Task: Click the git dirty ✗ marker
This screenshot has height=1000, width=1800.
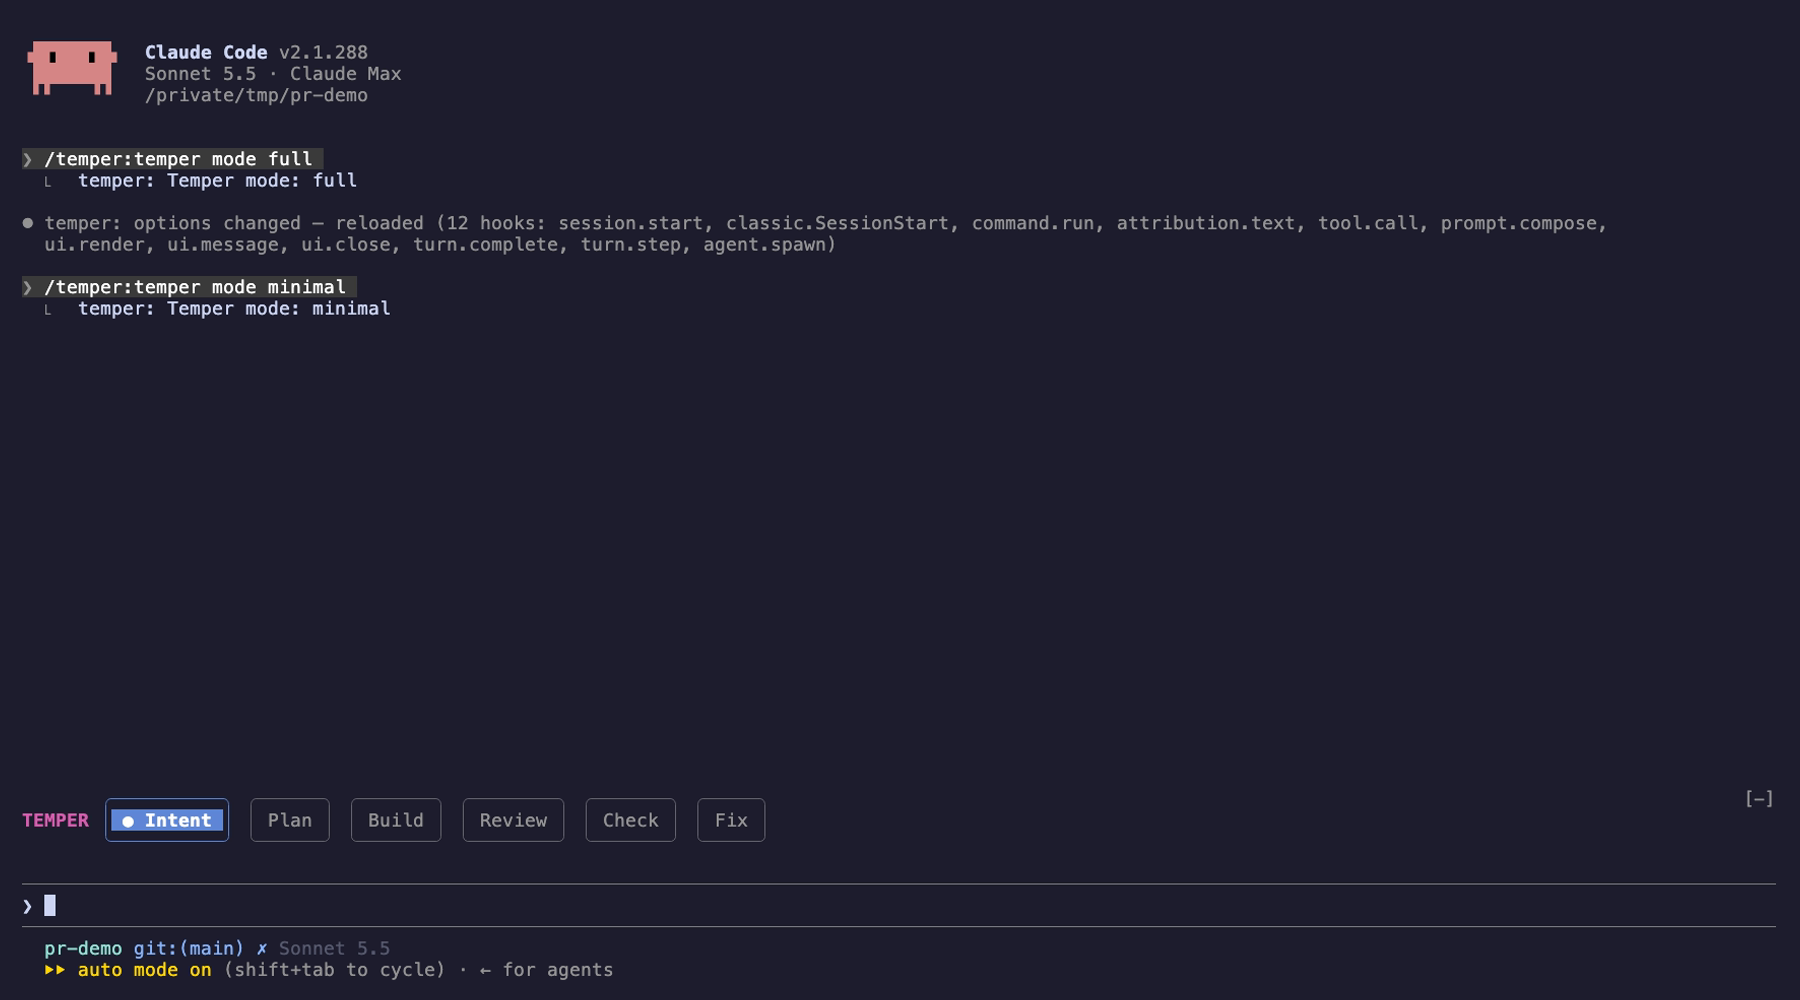Action: [262, 948]
